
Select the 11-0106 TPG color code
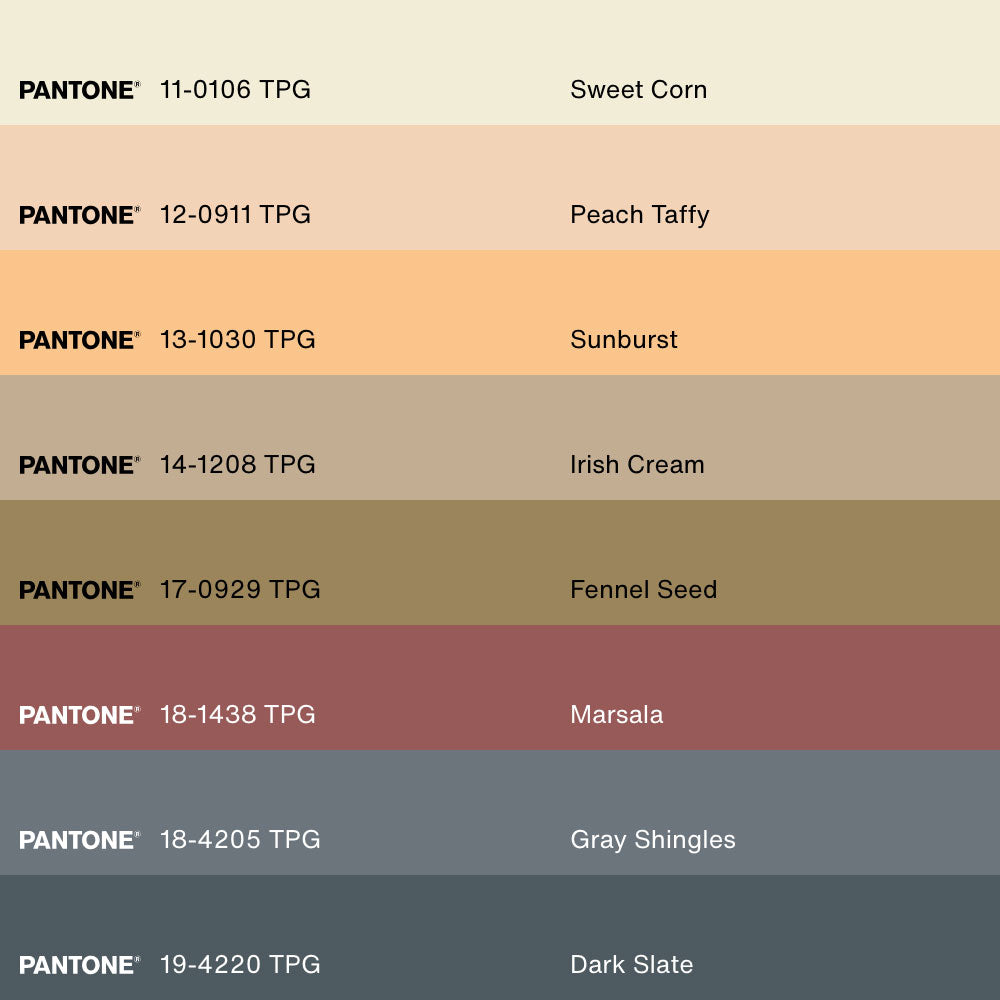coord(235,90)
